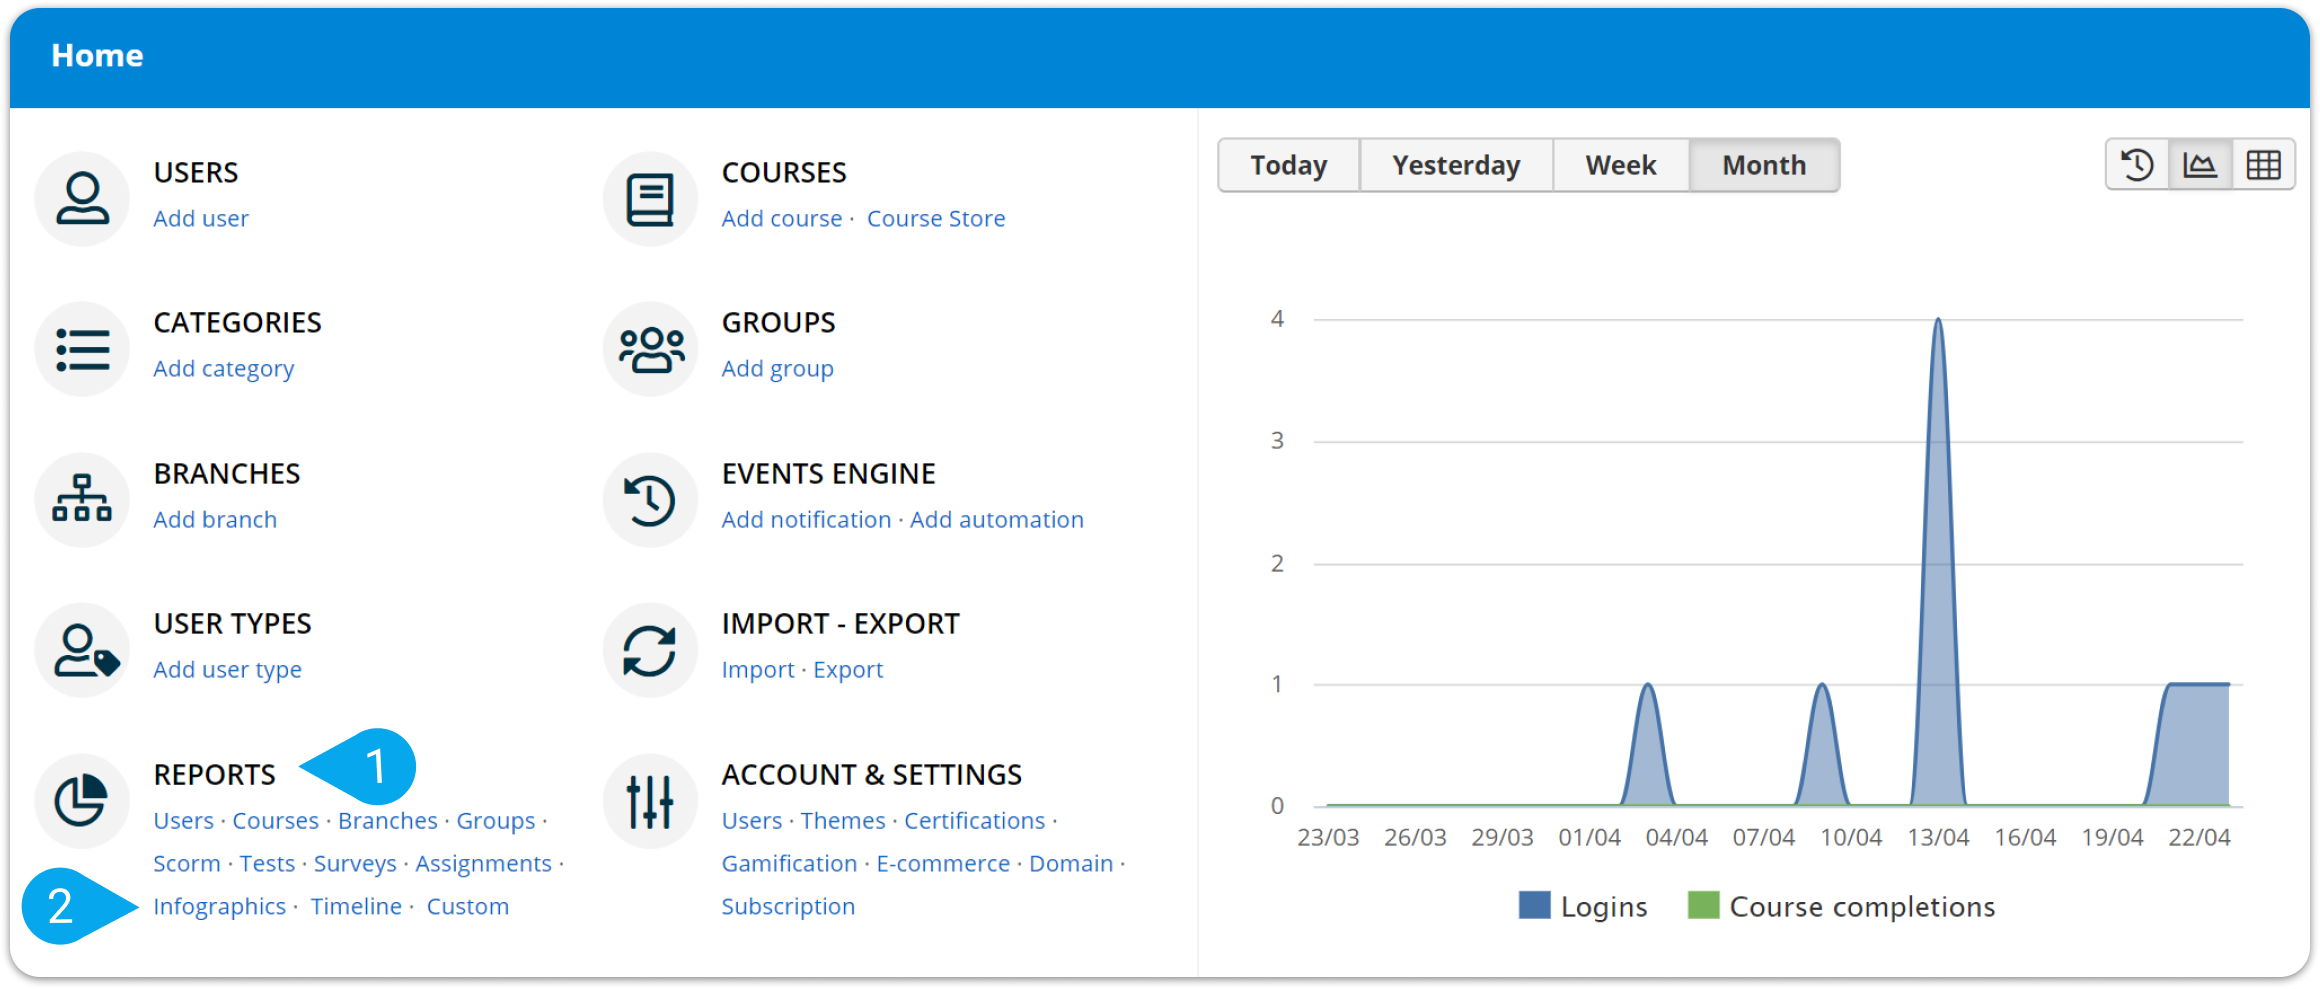Open the Import link
This screenshot has height=989, width=2320.
click(x=758, y=670)
